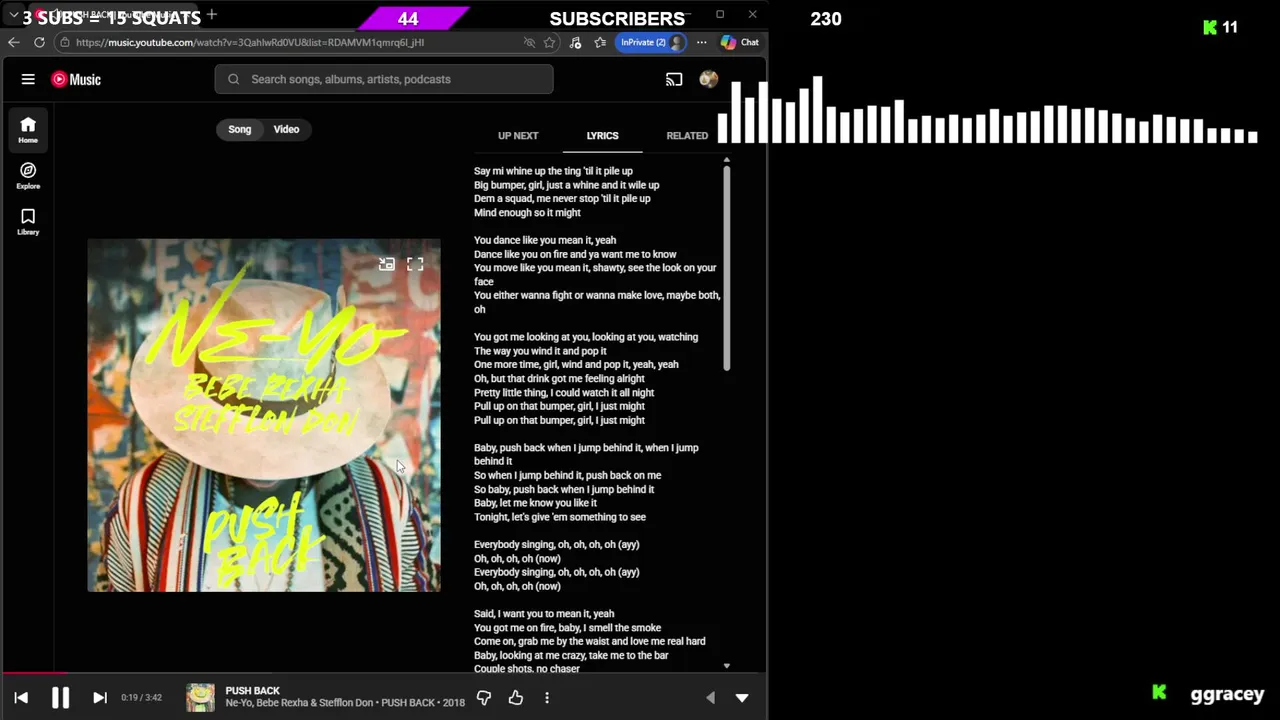Open the browser media control icon
1280x720 pixels.
(575, 42)
